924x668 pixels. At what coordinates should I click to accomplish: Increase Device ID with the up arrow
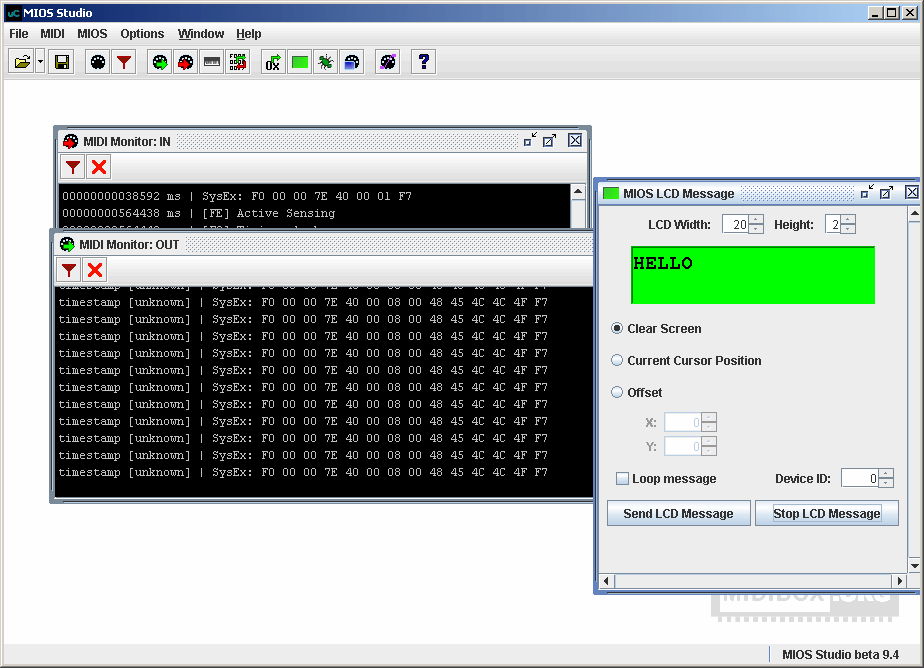coord(886,474)
